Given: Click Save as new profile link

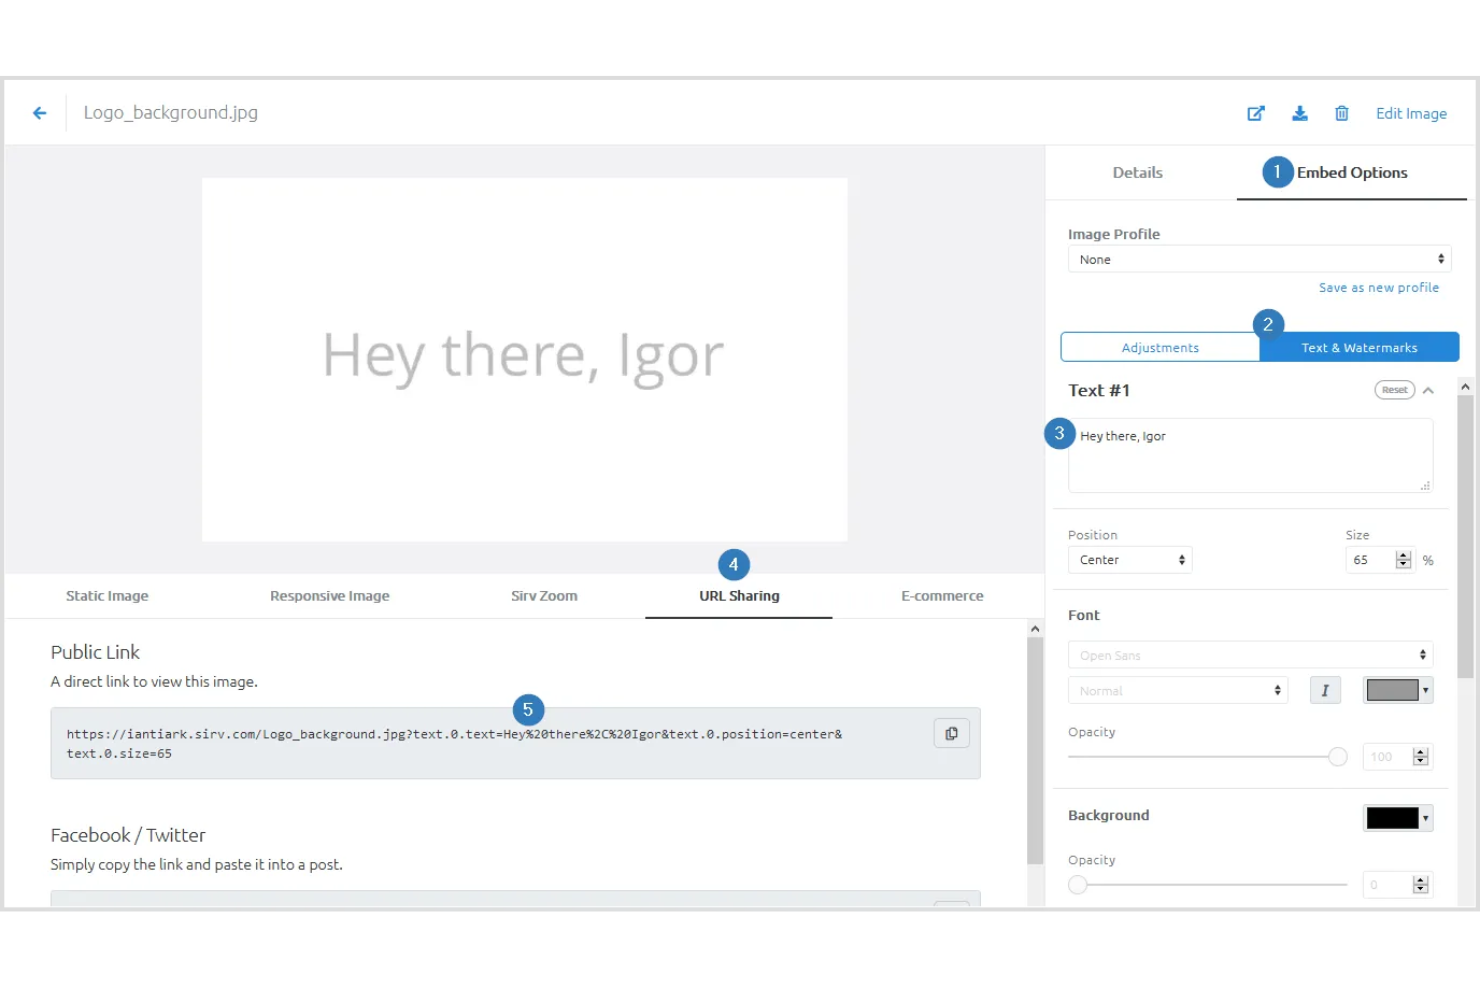Looking at the screenshot, I should click(1378, 288).
